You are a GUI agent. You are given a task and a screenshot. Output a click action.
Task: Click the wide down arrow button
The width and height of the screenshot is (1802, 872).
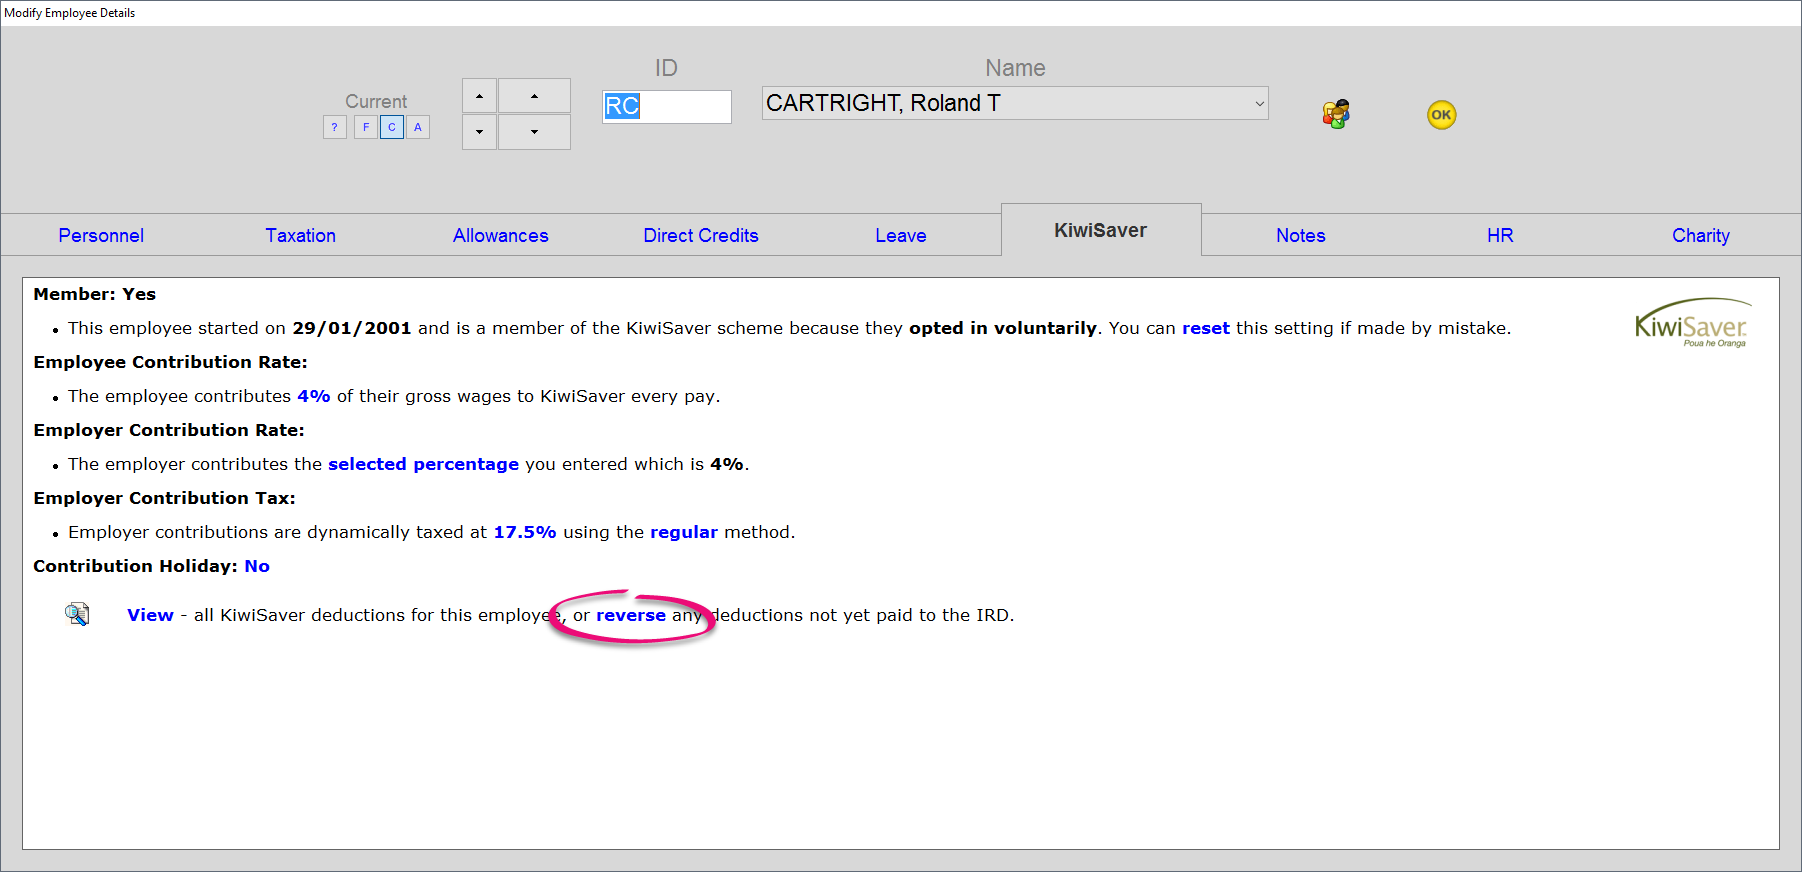pyautogui.click(x=534, y=132)
